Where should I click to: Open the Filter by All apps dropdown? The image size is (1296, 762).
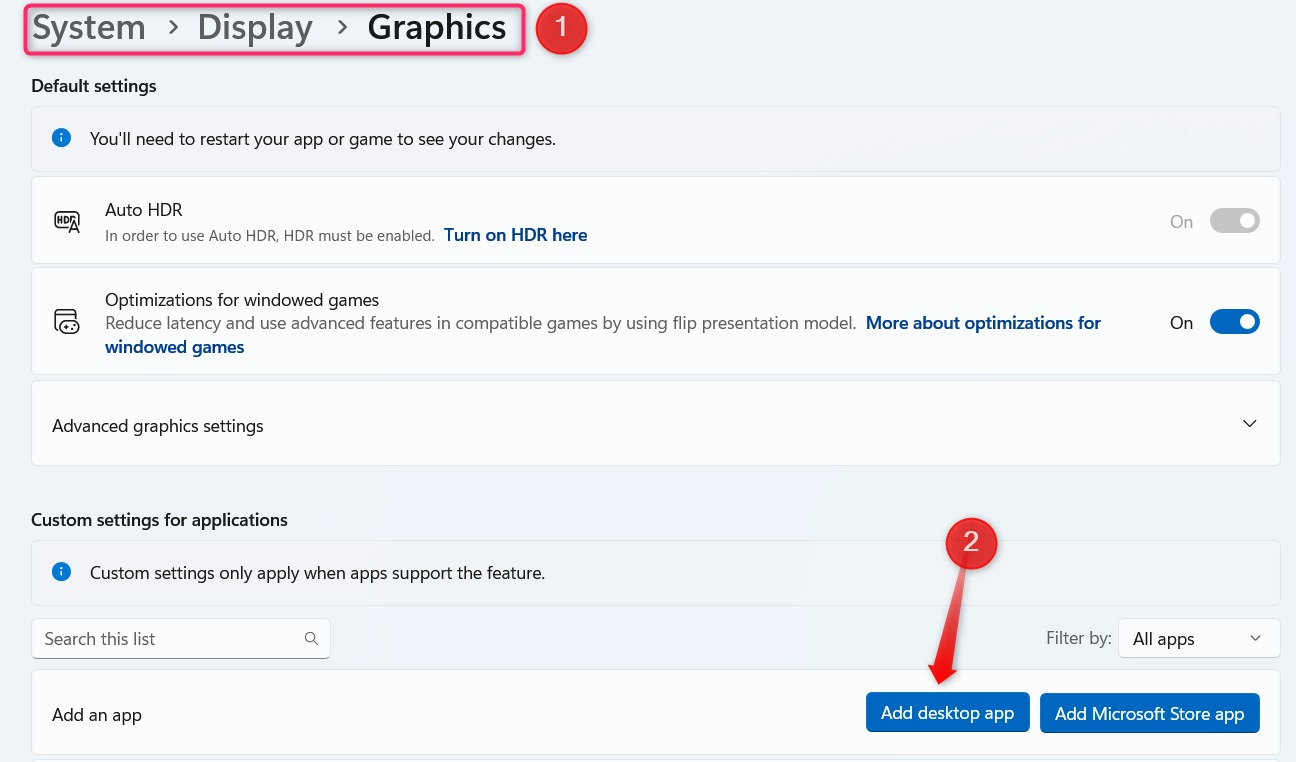1199,639
